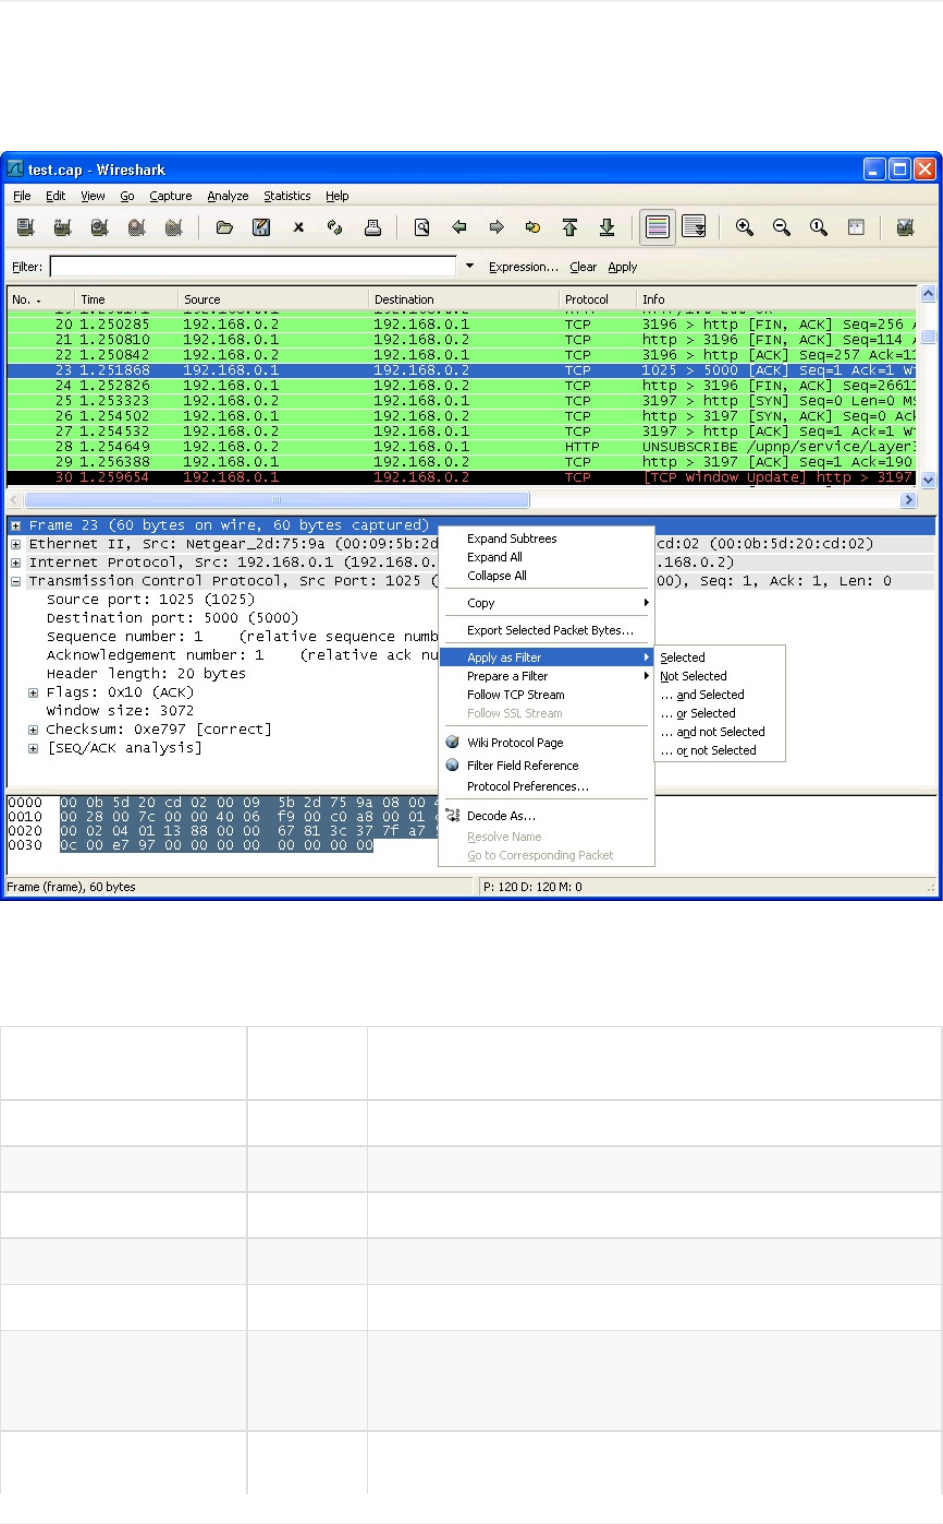Go forward in packet history arrow

[x=496, y=228]
